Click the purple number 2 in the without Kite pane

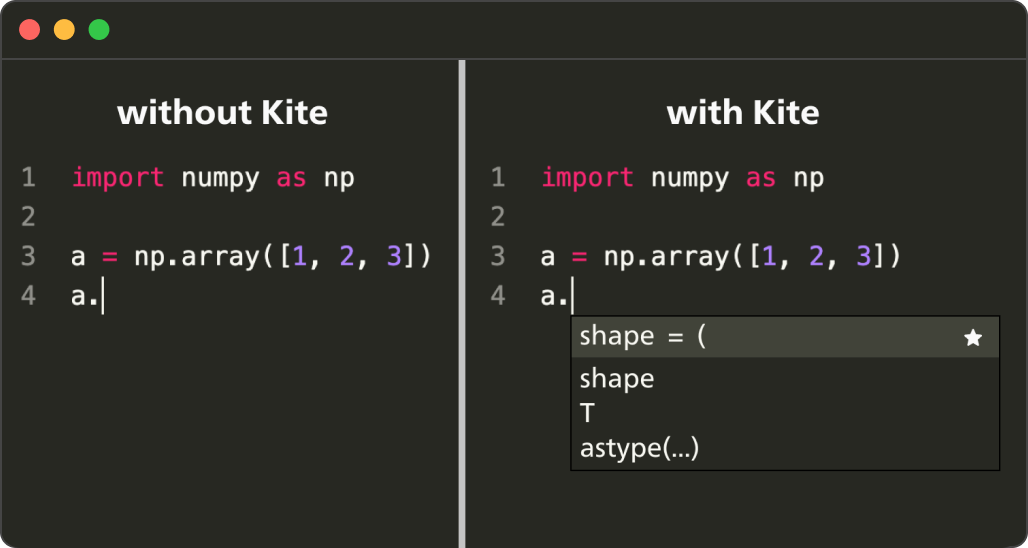(x=346, y=257)
